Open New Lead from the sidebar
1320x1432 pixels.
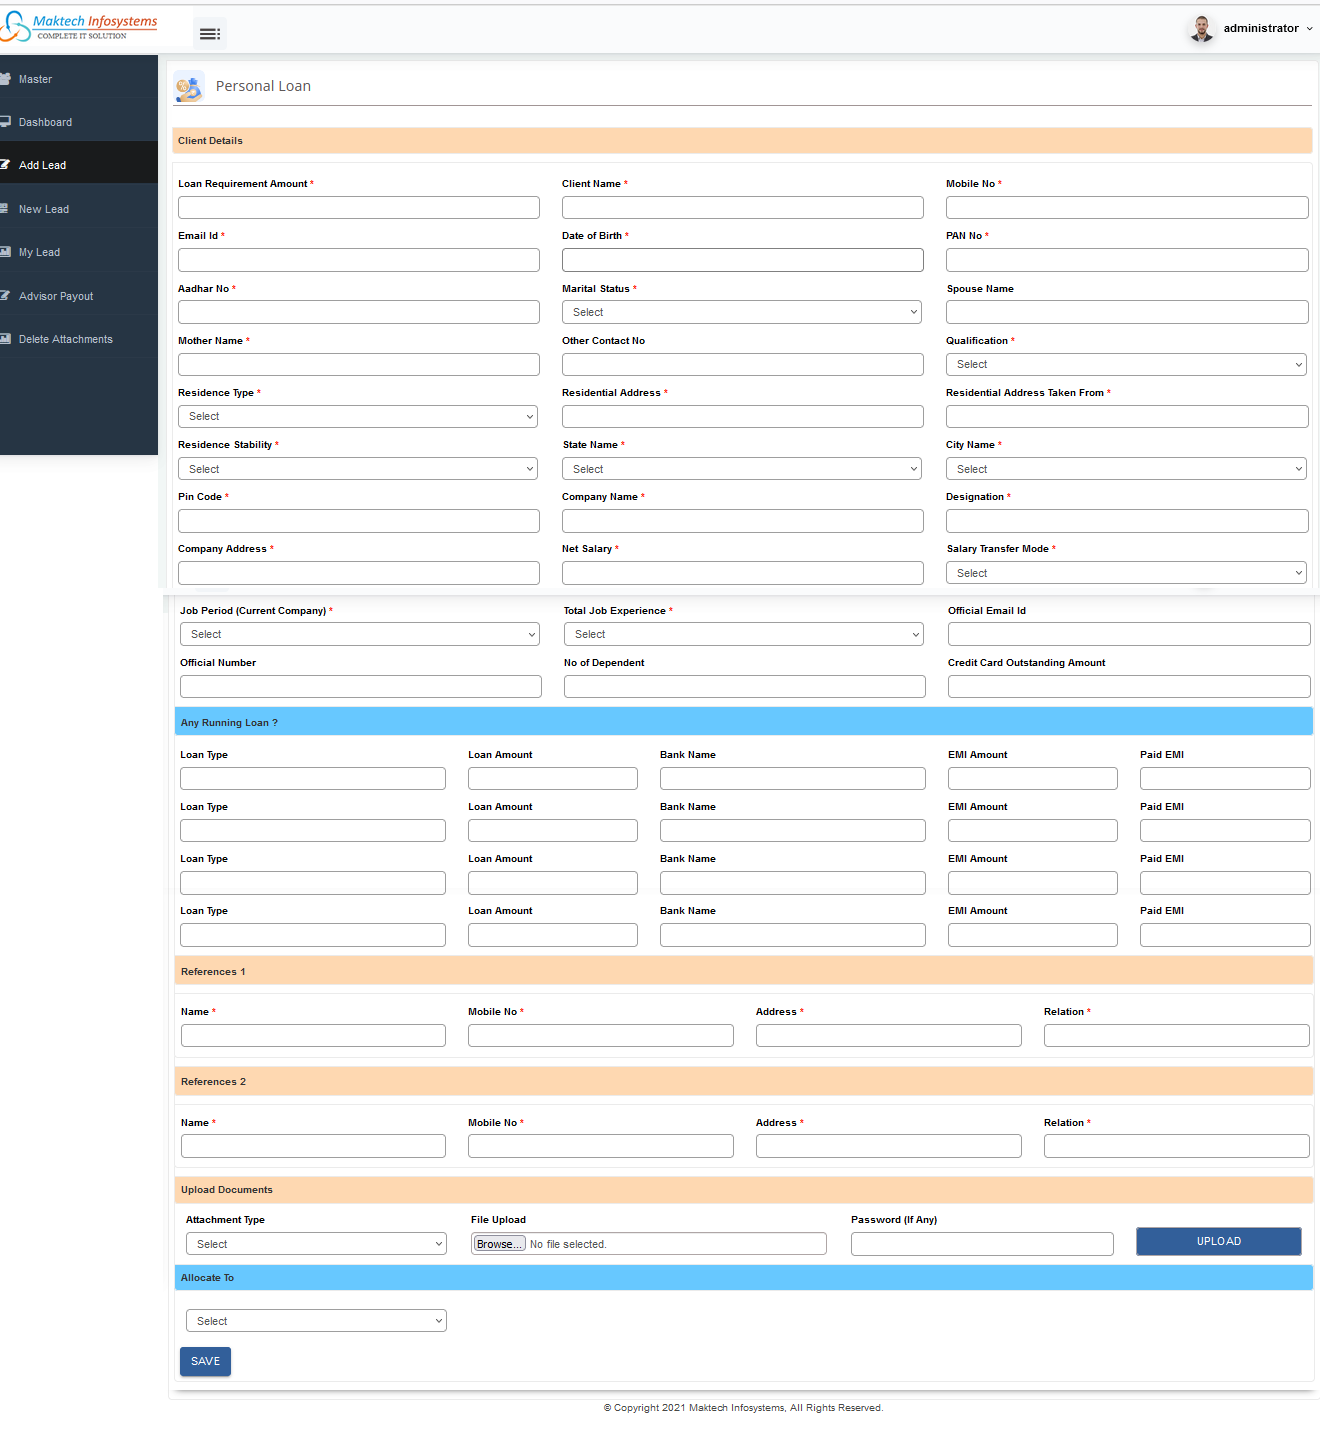click(44, 209)
